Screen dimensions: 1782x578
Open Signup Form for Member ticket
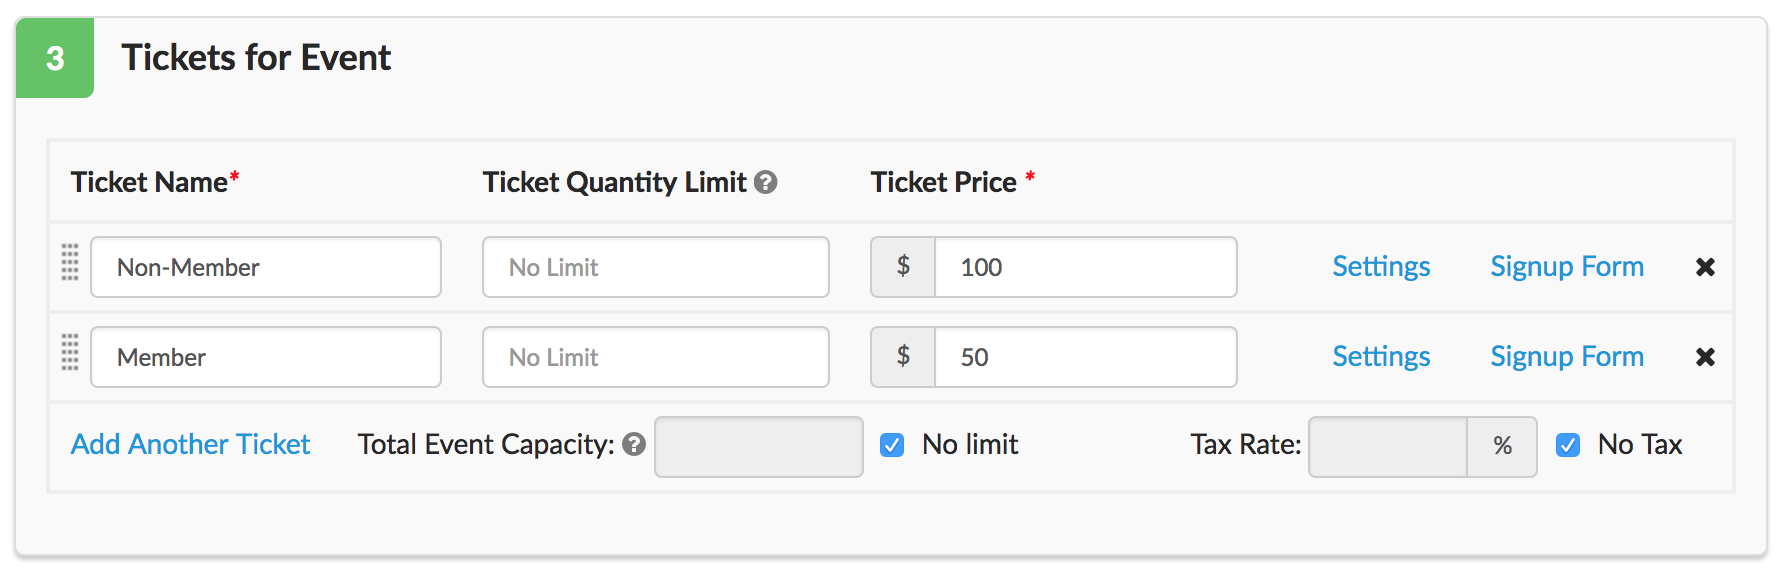(1567, 357)
